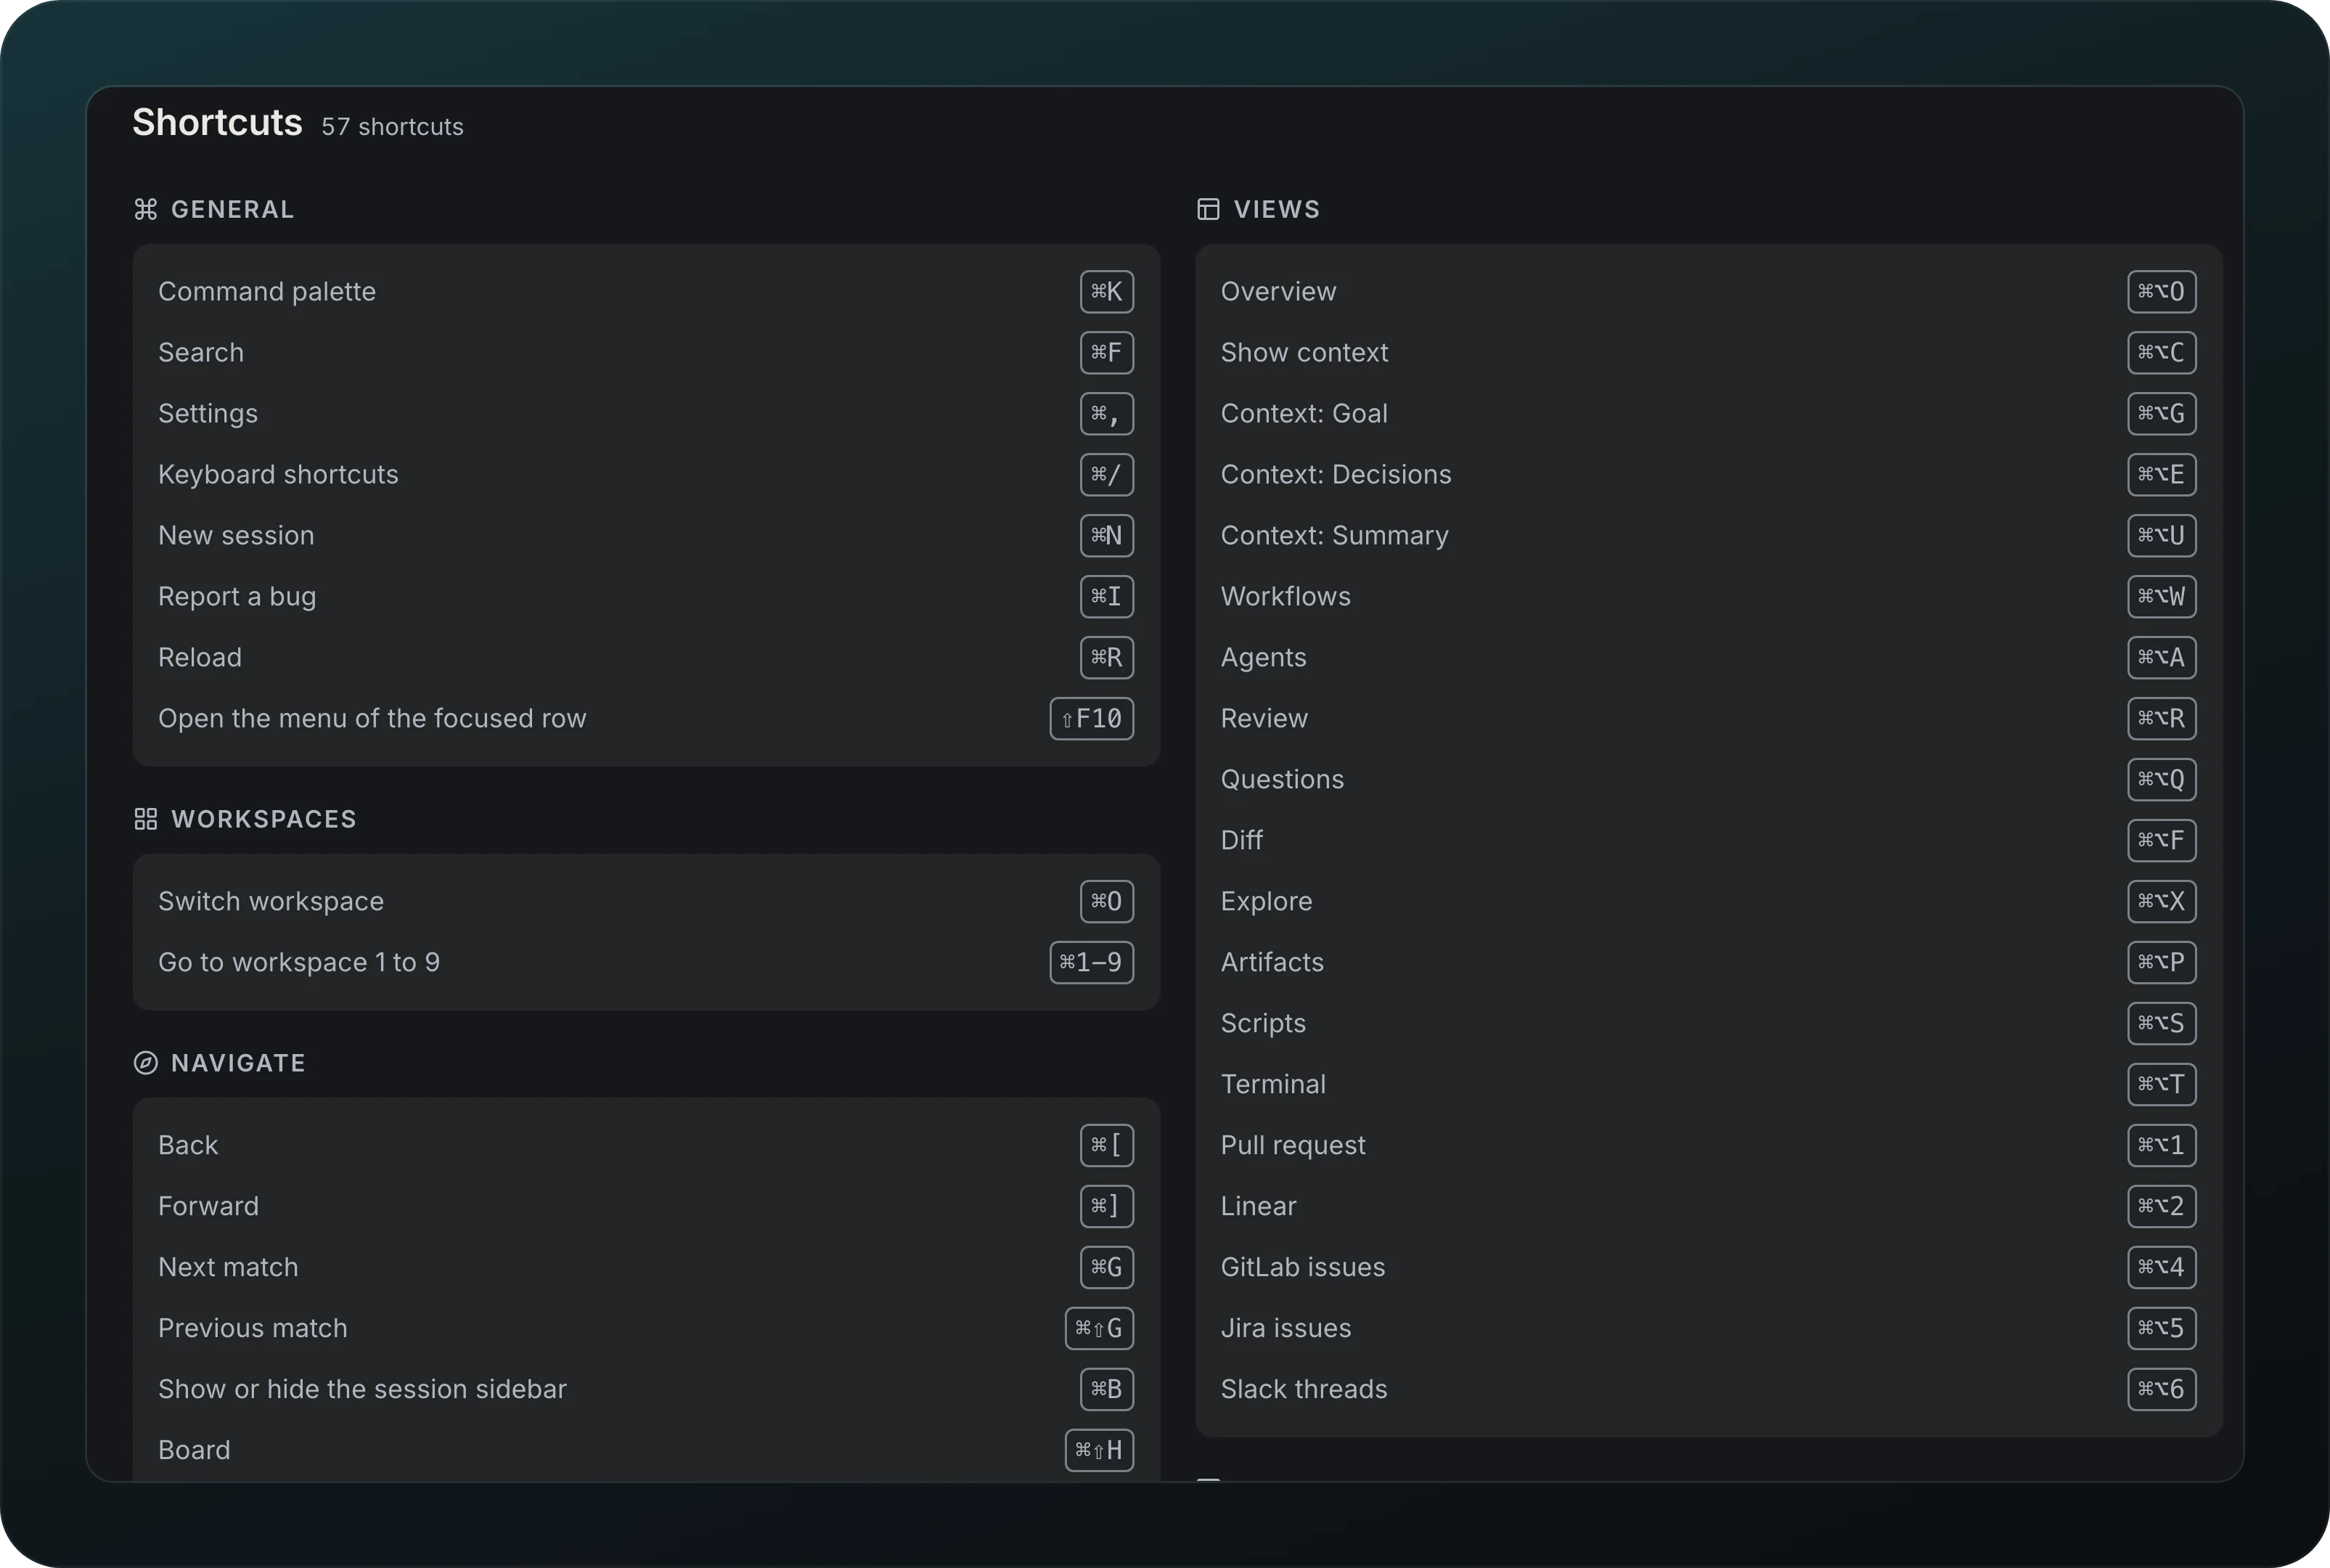This screenshot has width=2330, height=1568.
Task: Click the layout icon beside VIEWS heading
Action: (x=1208, y=209)
